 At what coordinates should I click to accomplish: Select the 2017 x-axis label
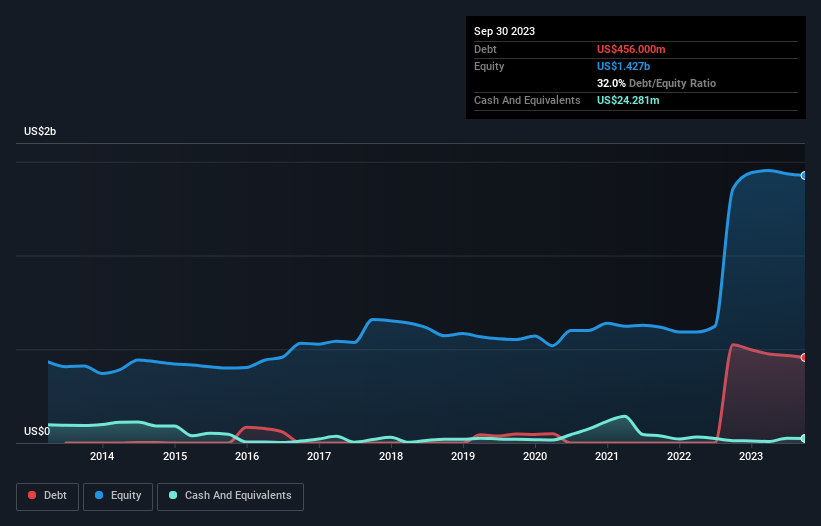[x=319, y=456]
